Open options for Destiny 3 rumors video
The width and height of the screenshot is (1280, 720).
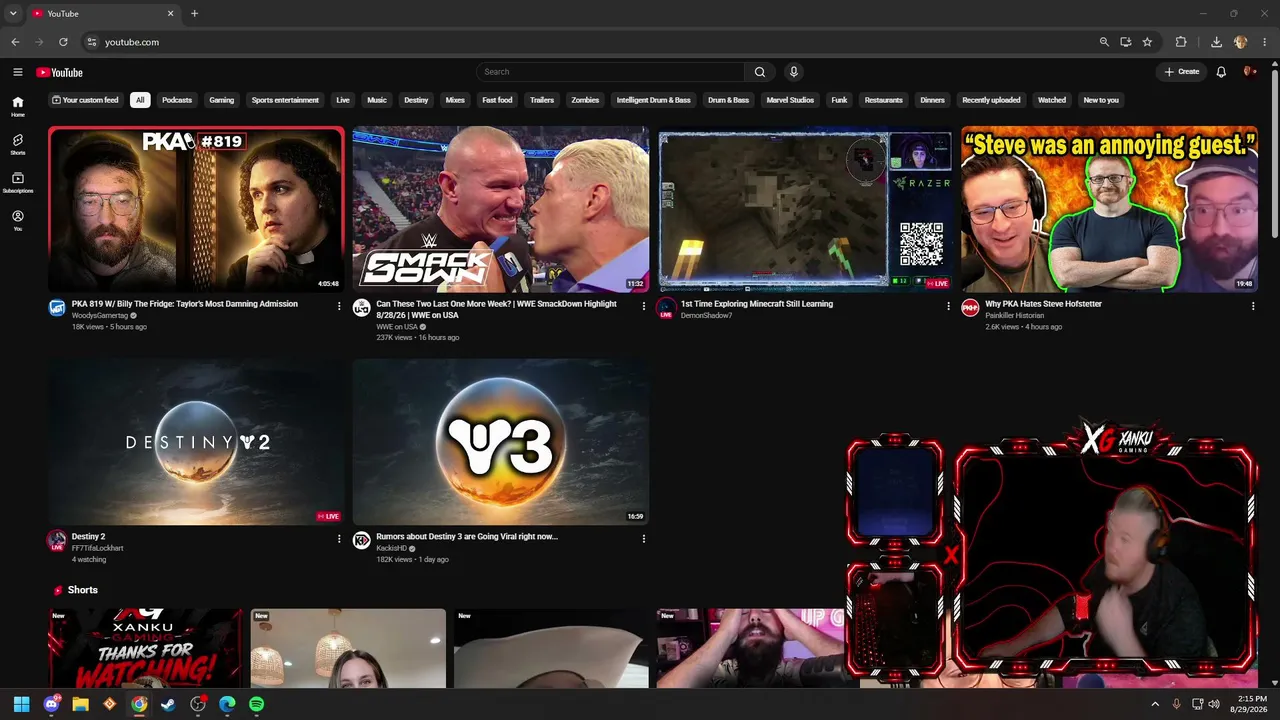644,538
